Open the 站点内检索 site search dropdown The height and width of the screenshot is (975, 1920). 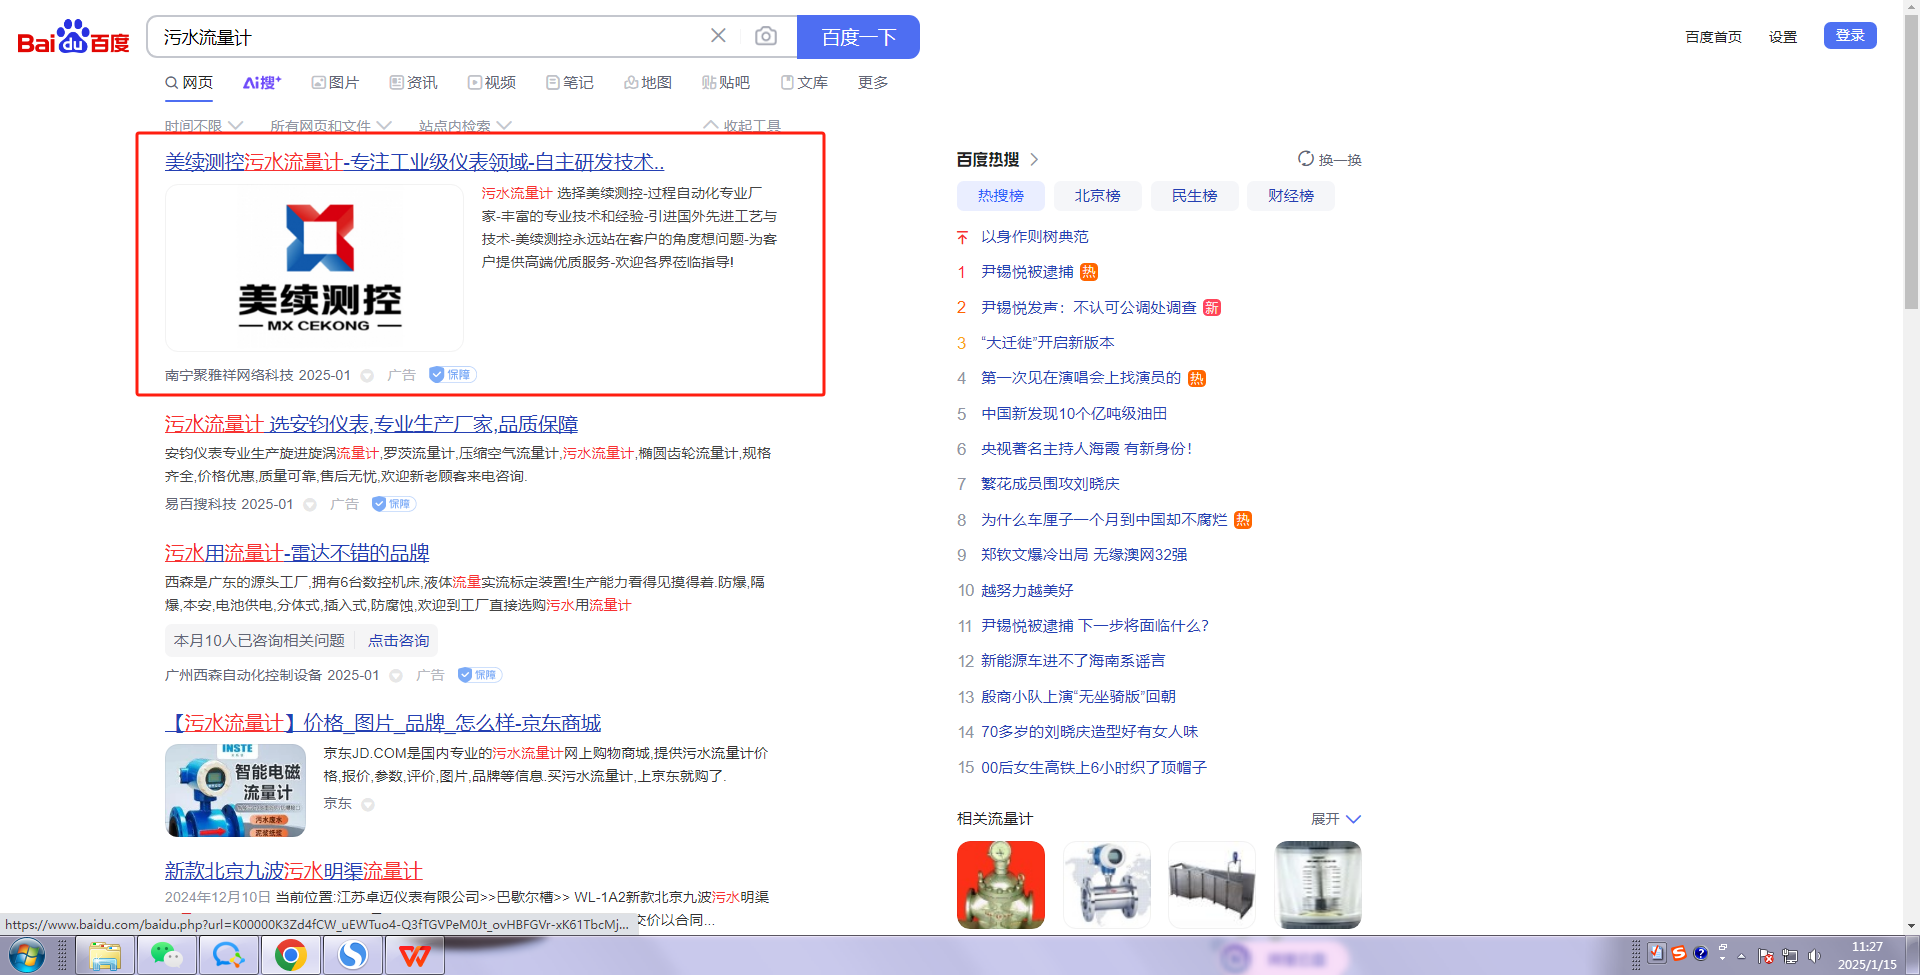pos(465,126)
